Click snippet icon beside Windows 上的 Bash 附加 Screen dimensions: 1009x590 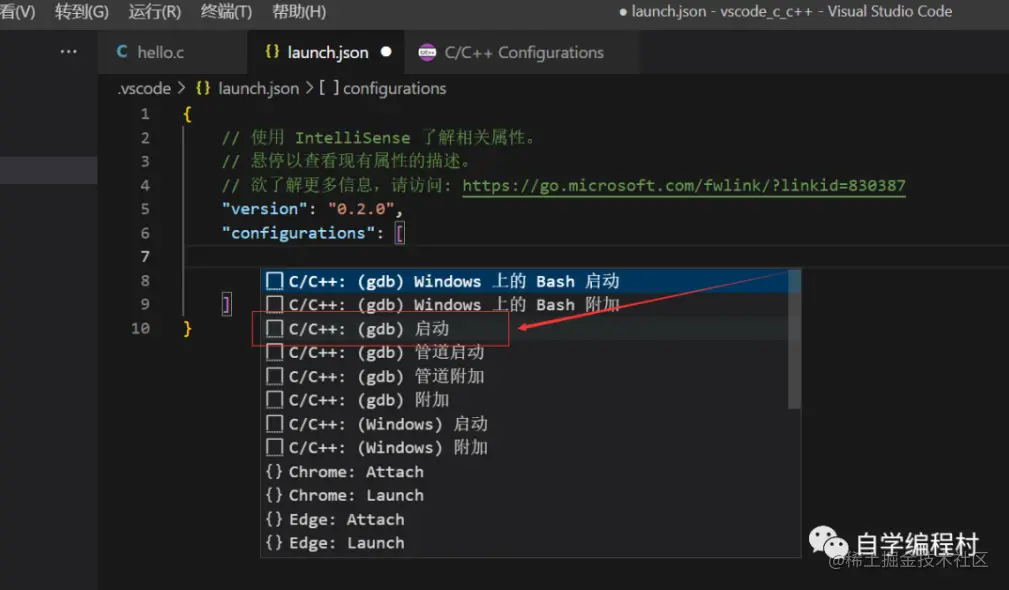tap(275, 304)
